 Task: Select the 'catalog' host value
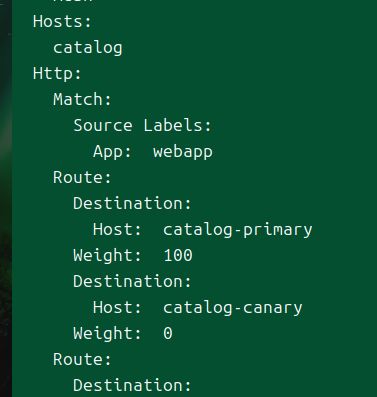tap(88, 48)
